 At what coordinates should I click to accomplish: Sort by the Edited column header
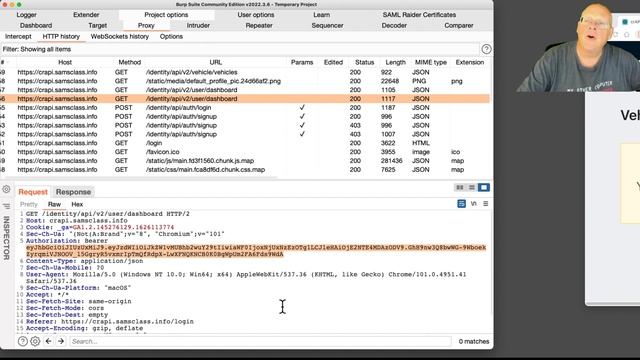click(x=333, y=62)
